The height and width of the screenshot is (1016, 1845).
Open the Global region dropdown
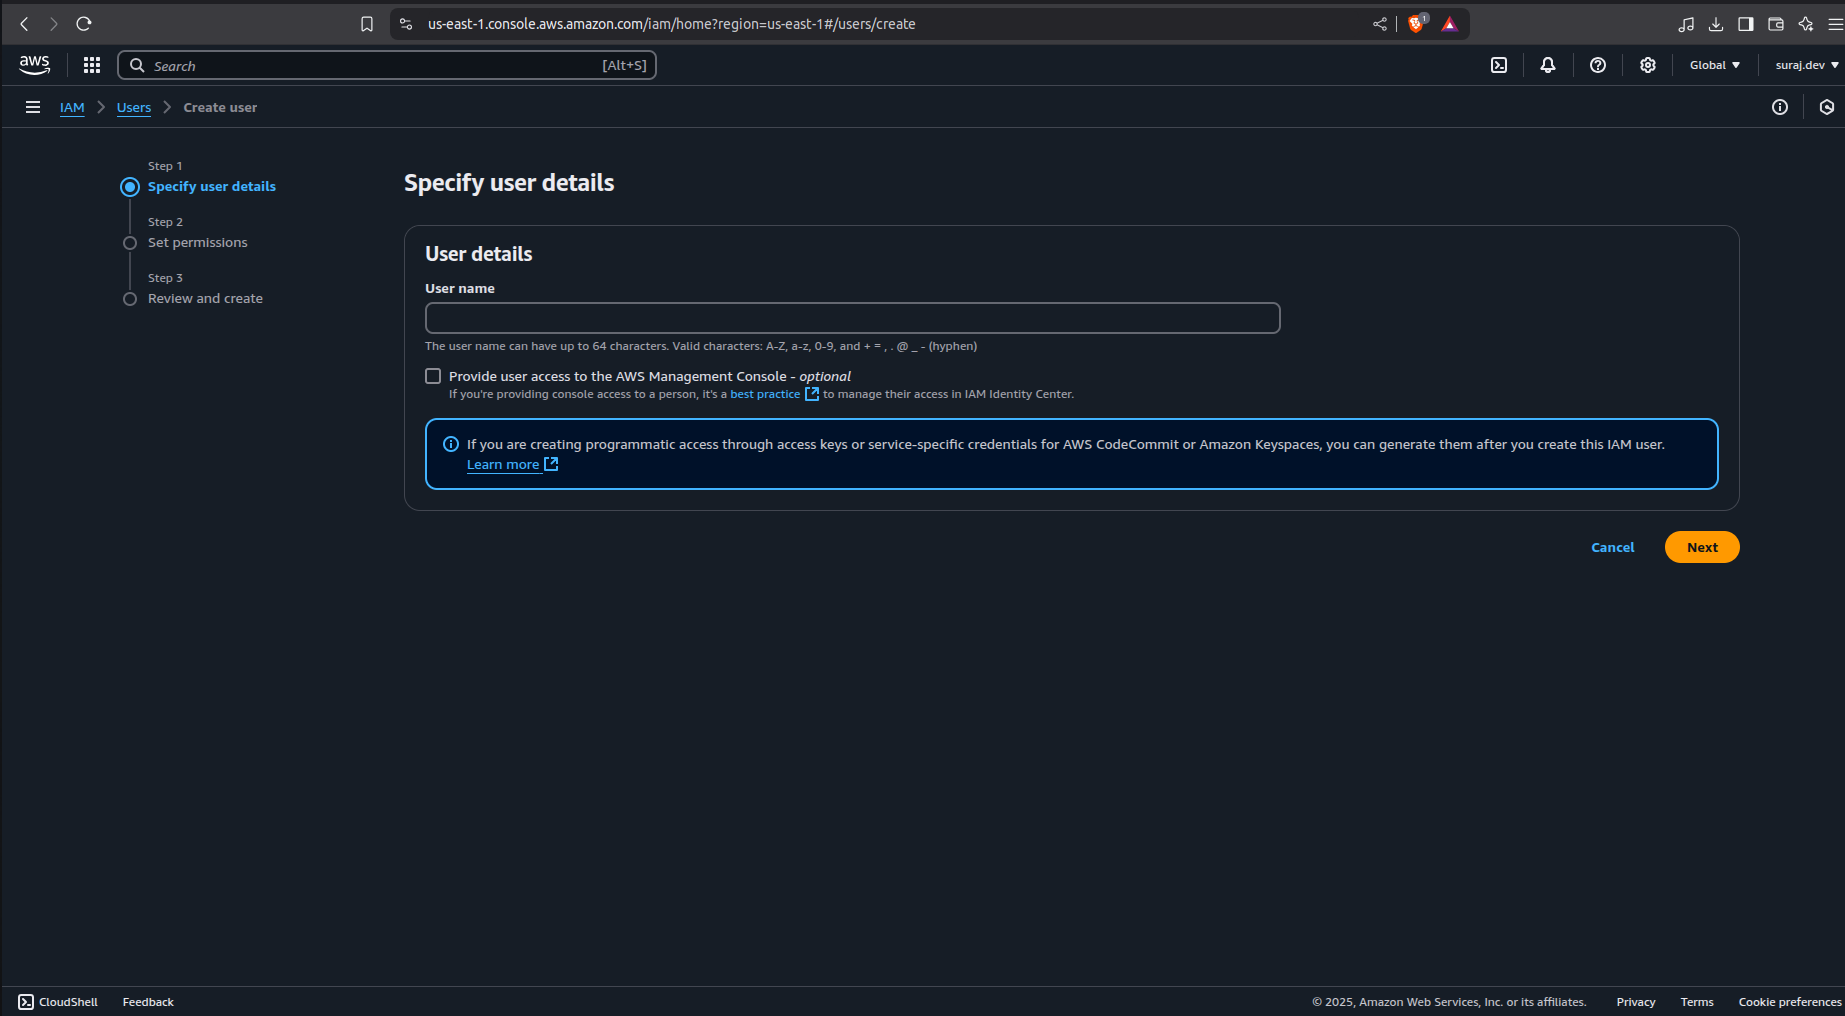(1715, 65)
